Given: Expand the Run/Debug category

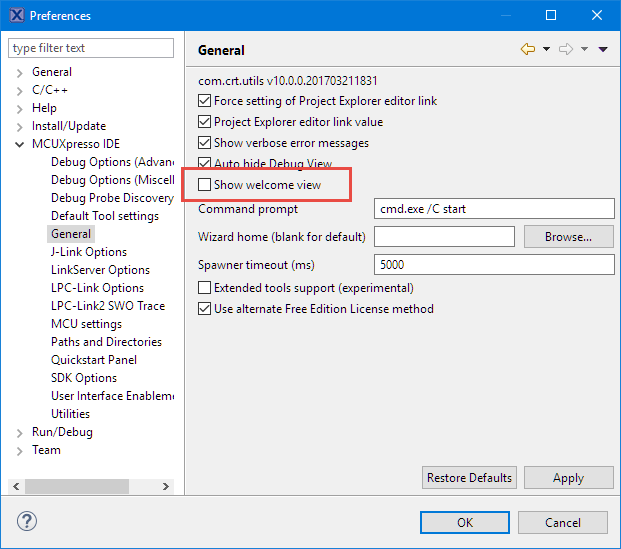Looking at the screenshot, I should click(20, 432).
